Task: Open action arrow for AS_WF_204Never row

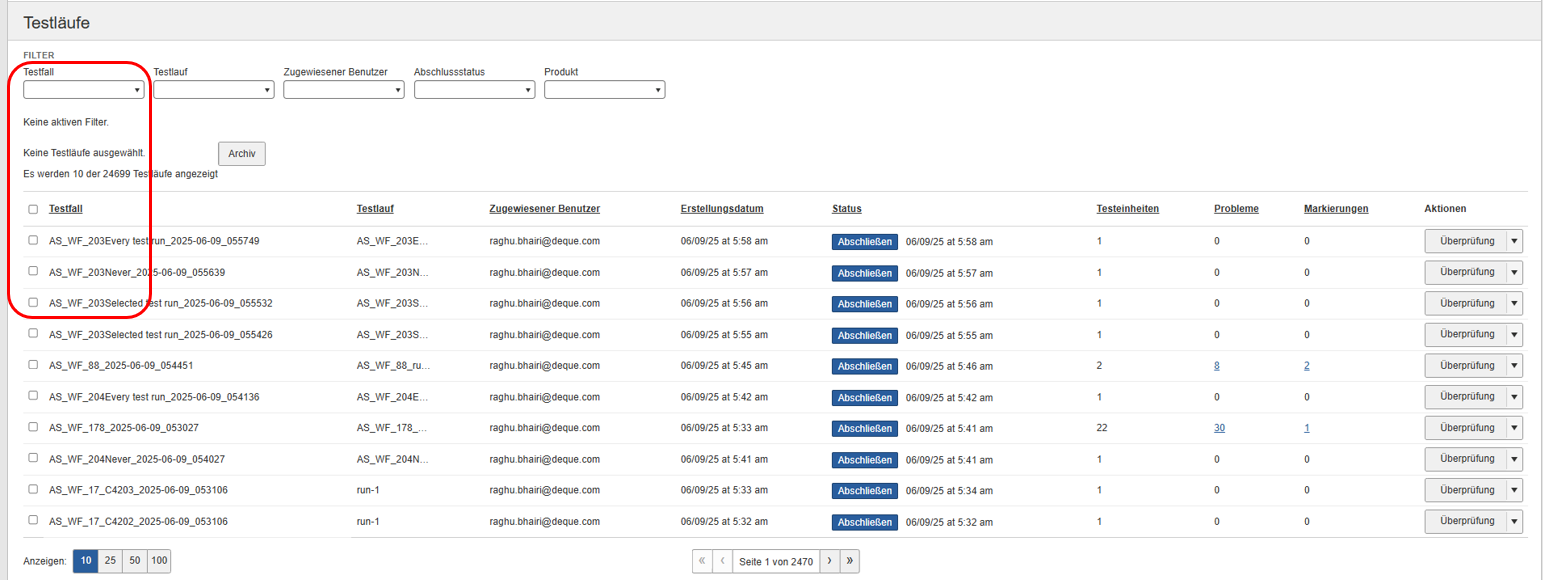Action: (x=1514, y=460)
